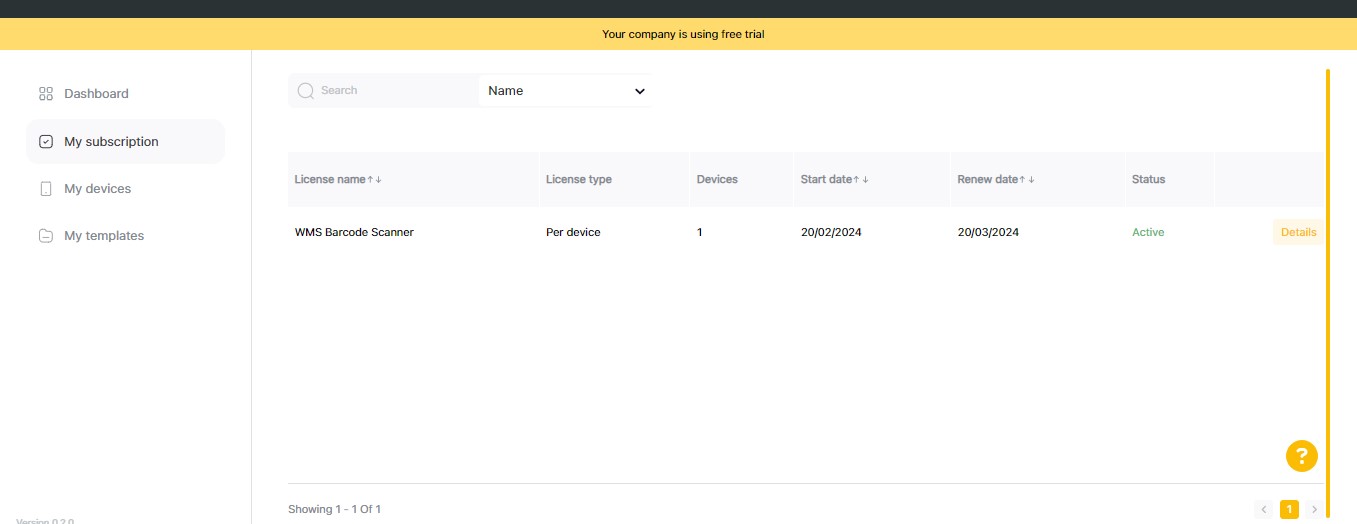The height and width of the screenshot is (524, 1357).
Task: Click the Dashboard grid icon
Action: coord(45,94)
